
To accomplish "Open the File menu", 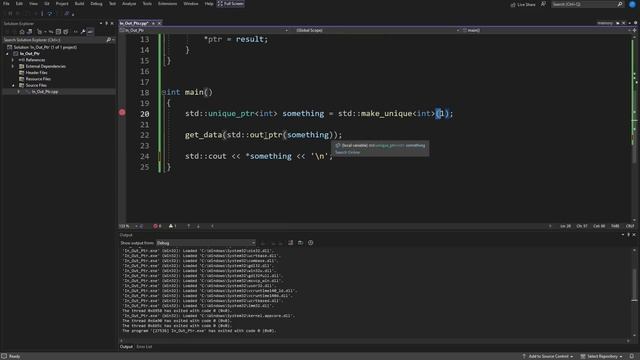I will (x=6, y=4).
